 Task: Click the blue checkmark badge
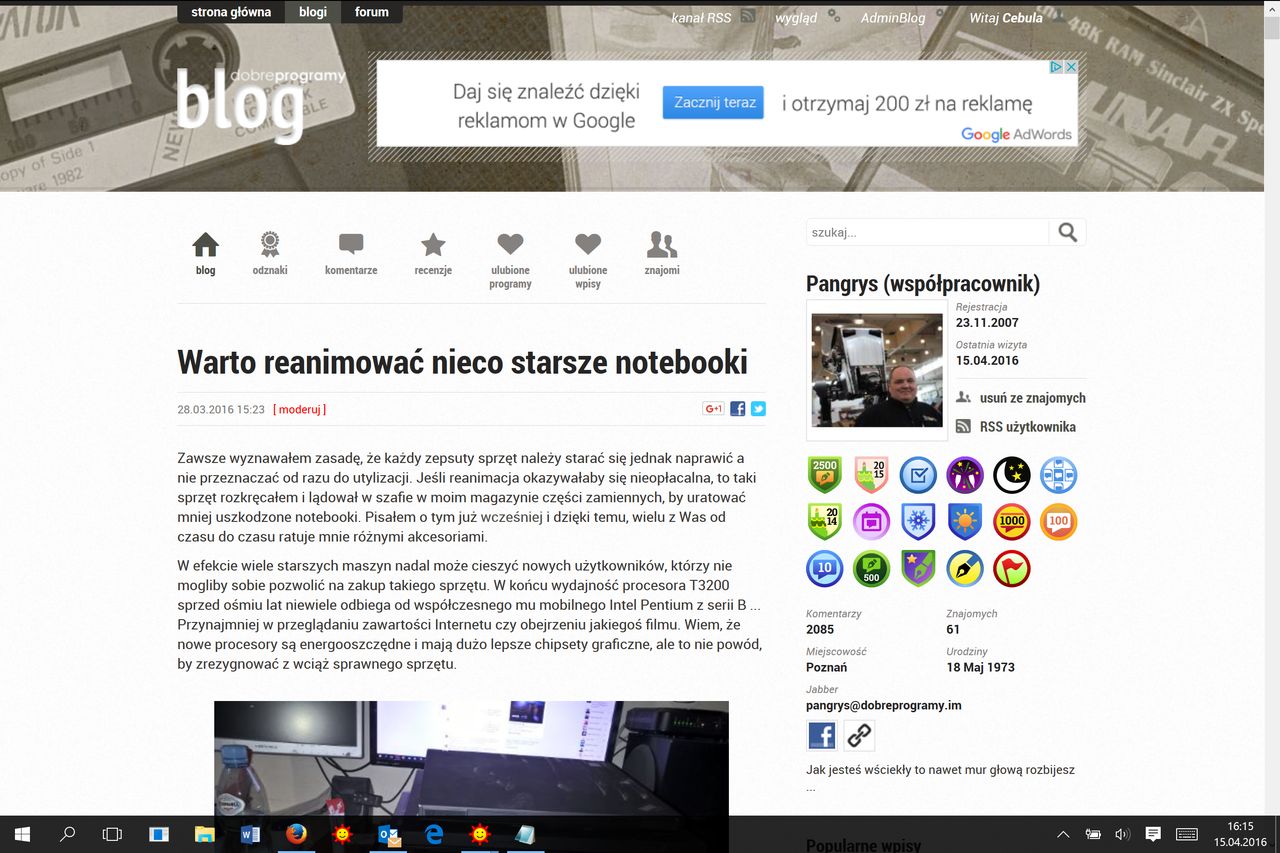coord(918,475)
